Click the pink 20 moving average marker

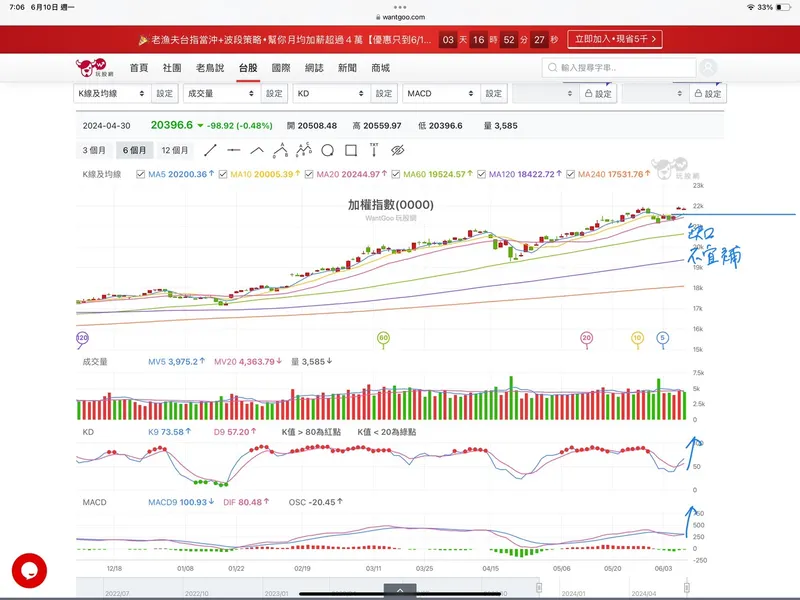[x=587, y=339]
